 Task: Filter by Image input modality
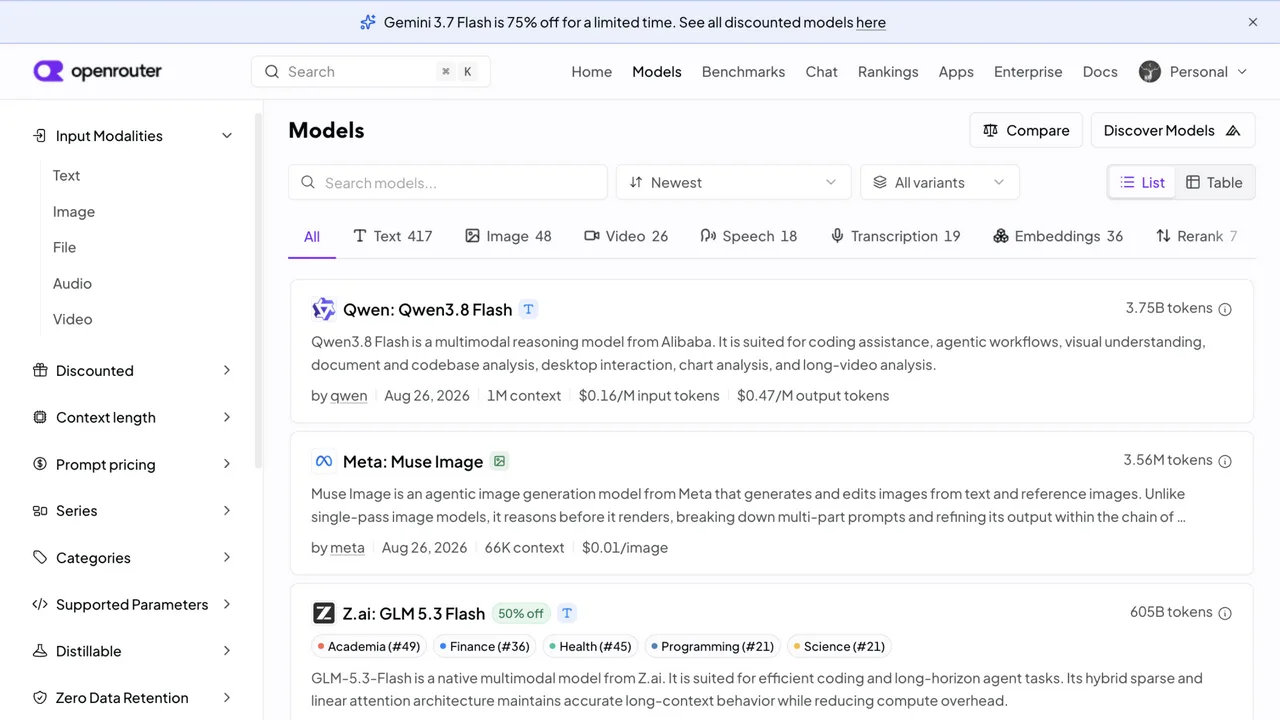tap(74, 212)
